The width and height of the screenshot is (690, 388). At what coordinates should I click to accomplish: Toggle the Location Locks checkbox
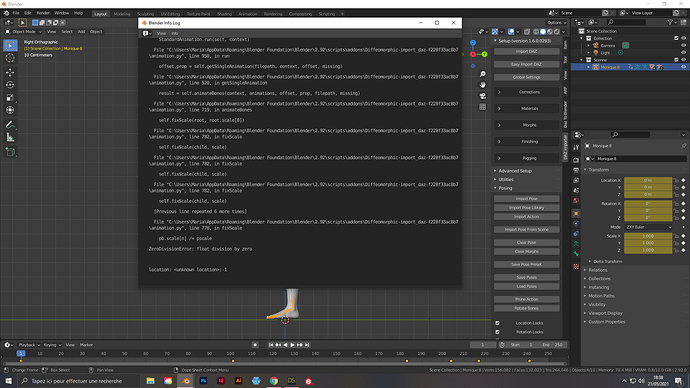(x=497, y=323)
